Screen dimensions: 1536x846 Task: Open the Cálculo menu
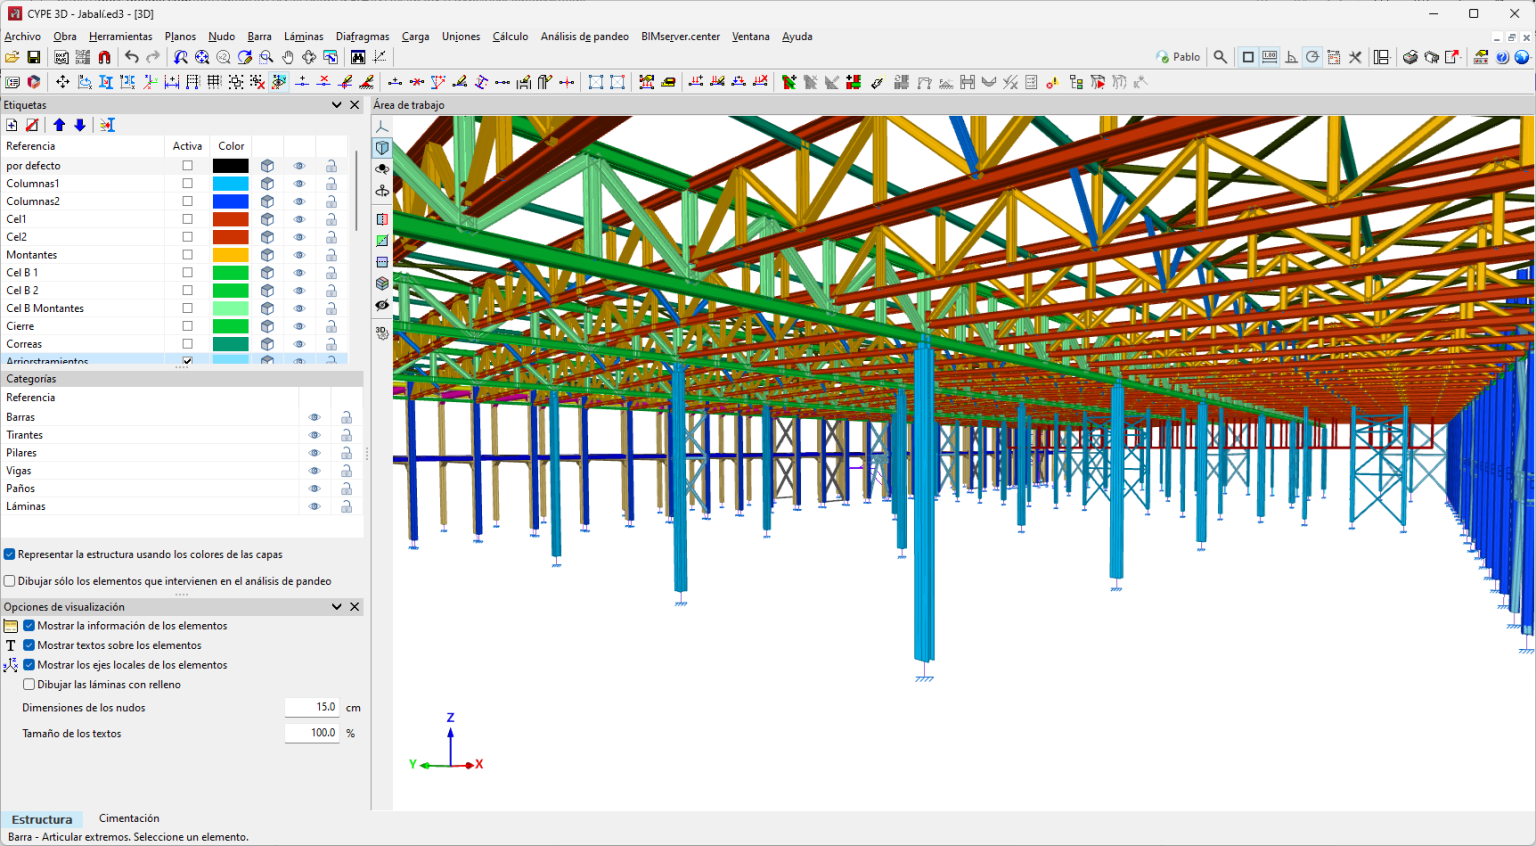pyautogui.click(x=510, y=36)
